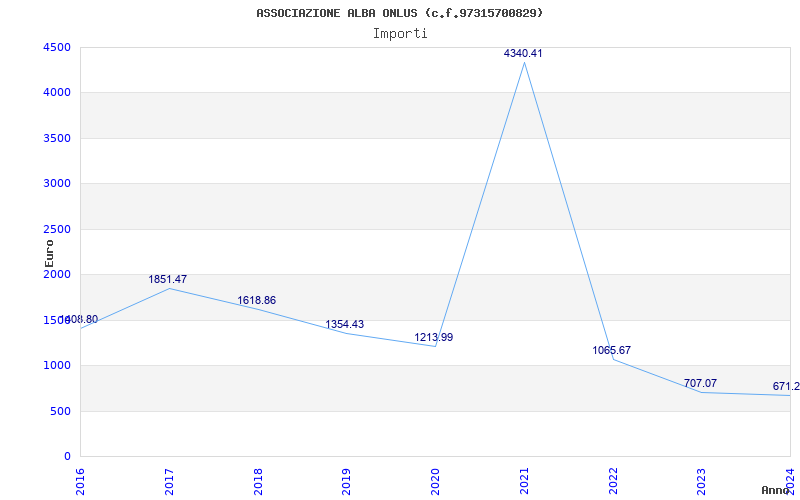
Task: Click the 1000 y-axis tick label
Action: click(x=57, y=366)
